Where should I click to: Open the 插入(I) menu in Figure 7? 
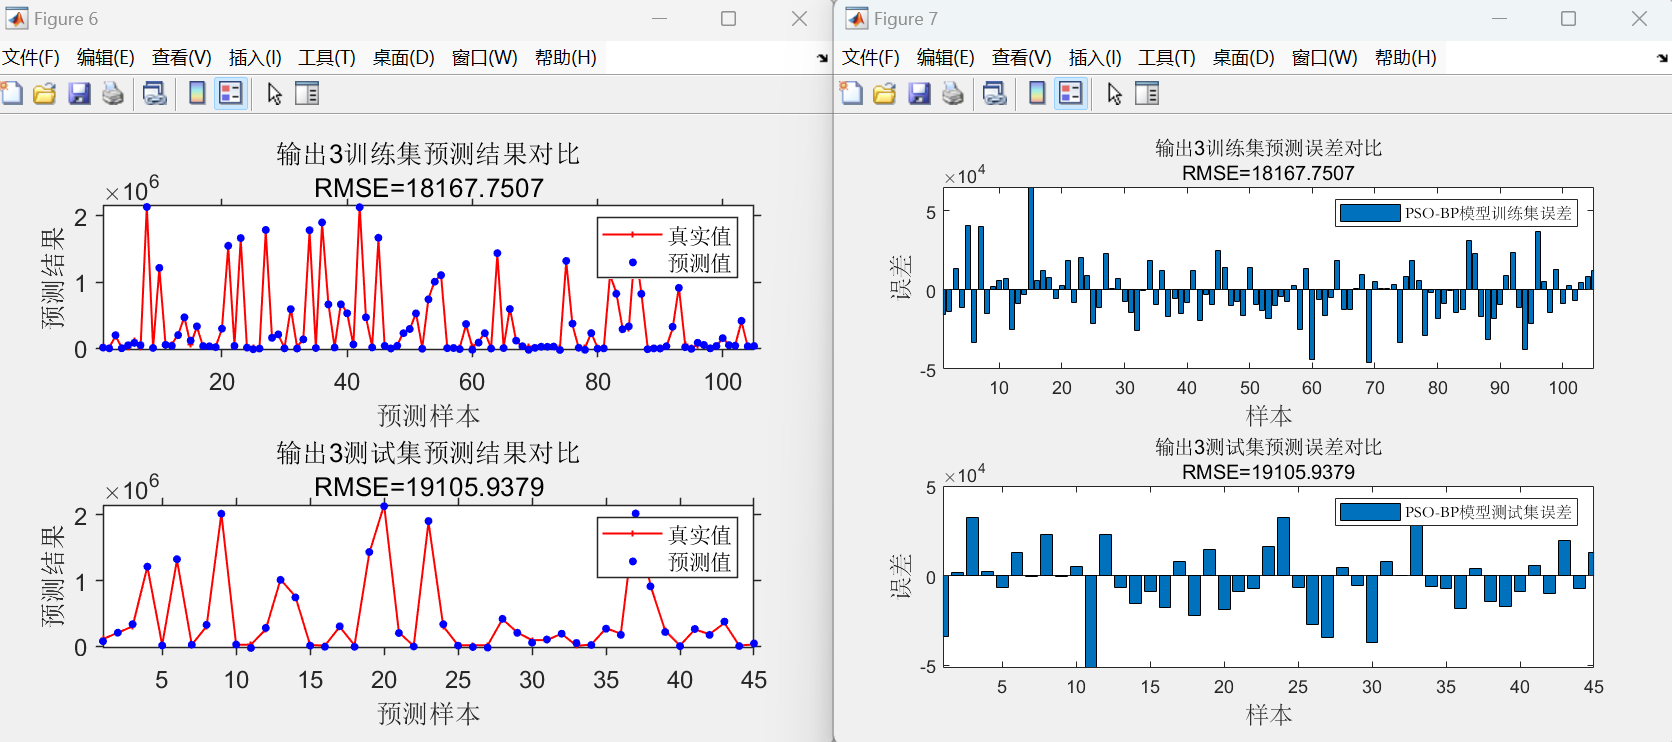(x=1096, y=58)
